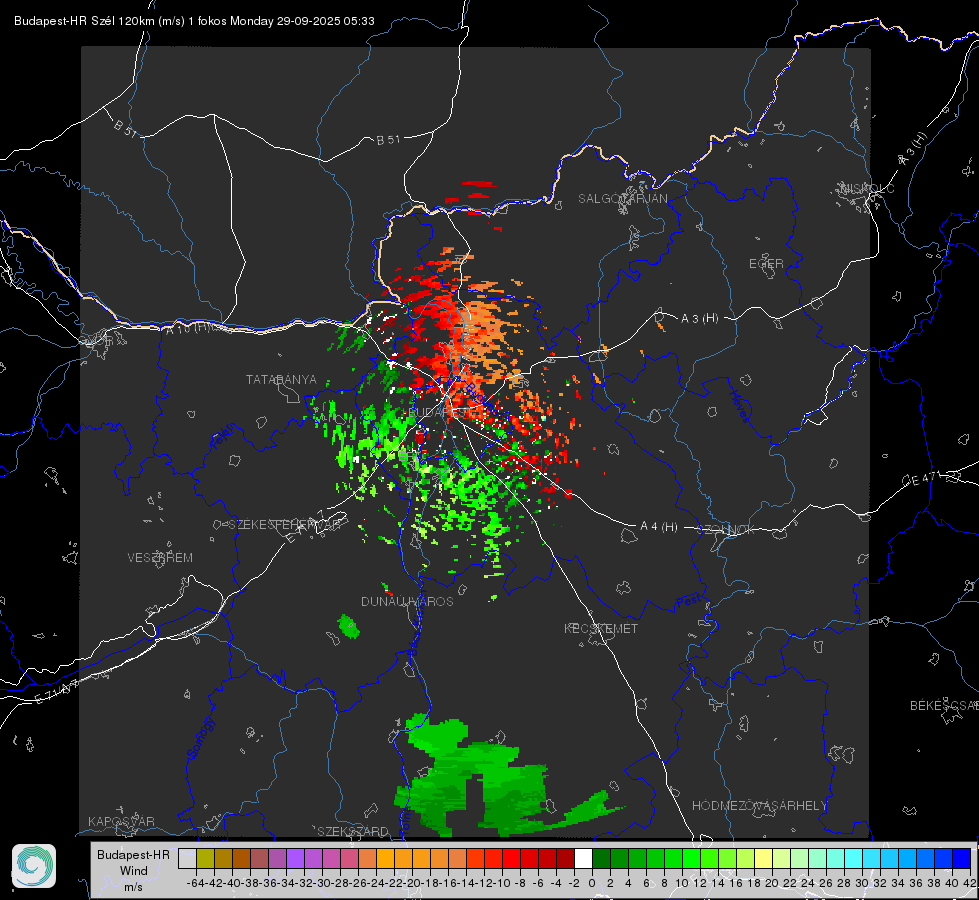Click the 42 value on the legend
This screenshot has width=979, height=900.
click(970, 883)
